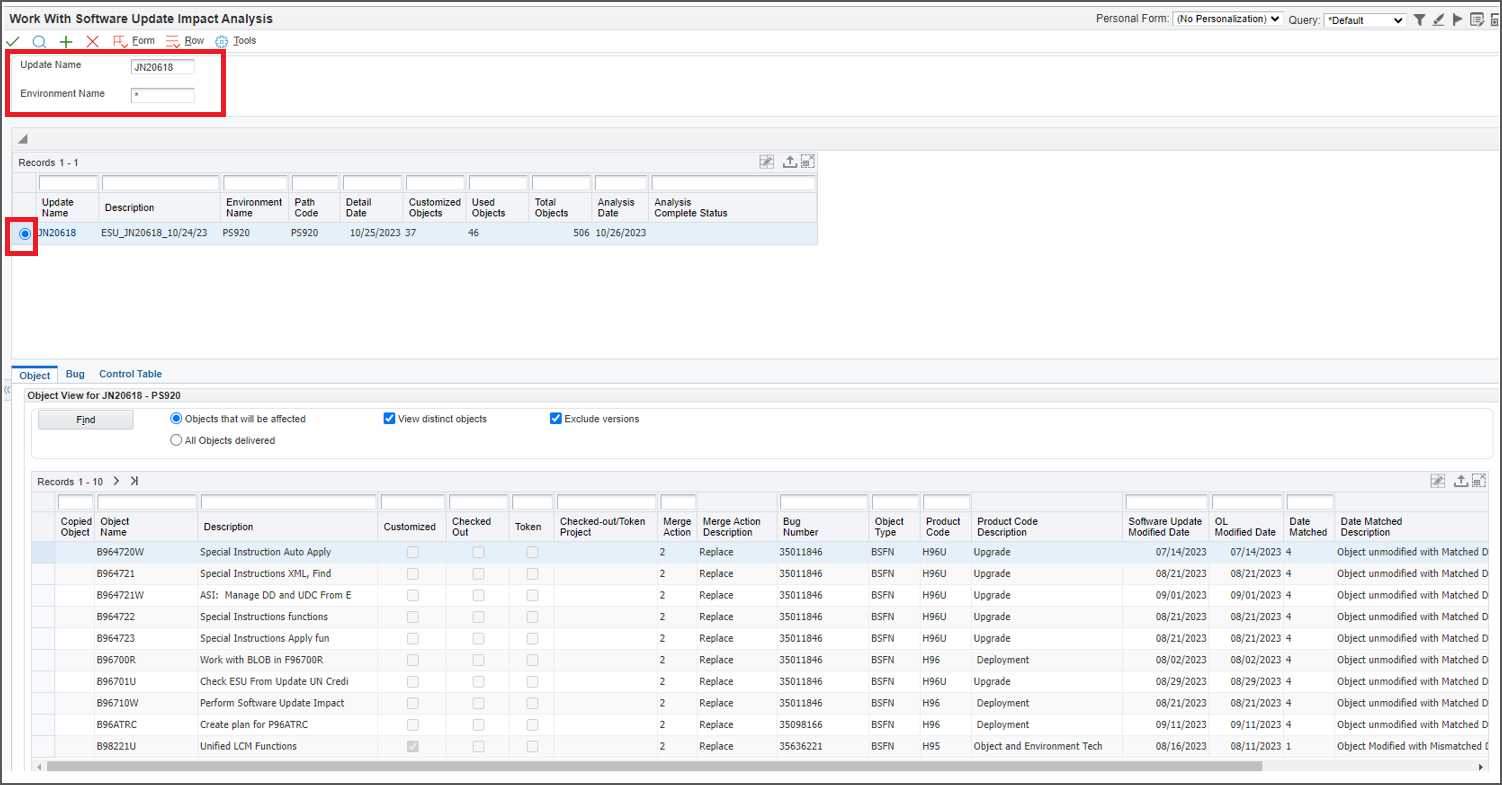The height and width of the screenshot is (785, 1502).
Task: Collapse the header area with triangle expander
Action: [22, 139]
